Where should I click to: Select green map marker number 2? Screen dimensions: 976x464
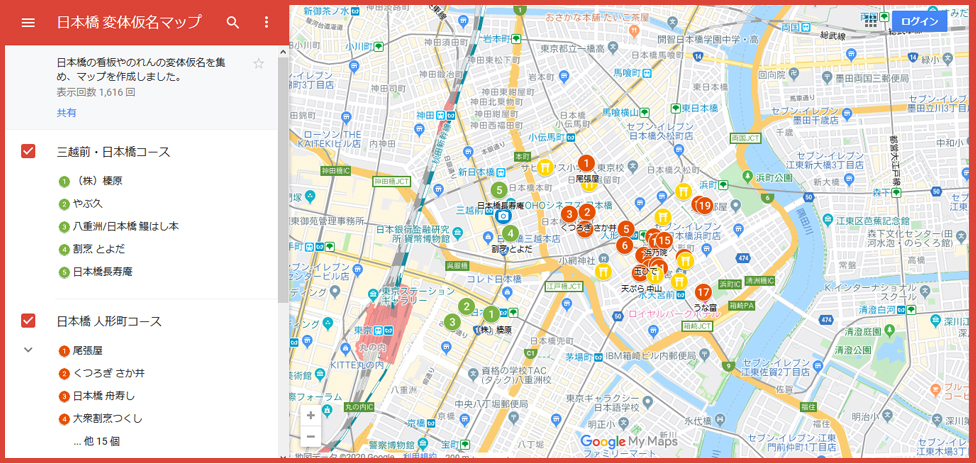click(x=466, y=306)
